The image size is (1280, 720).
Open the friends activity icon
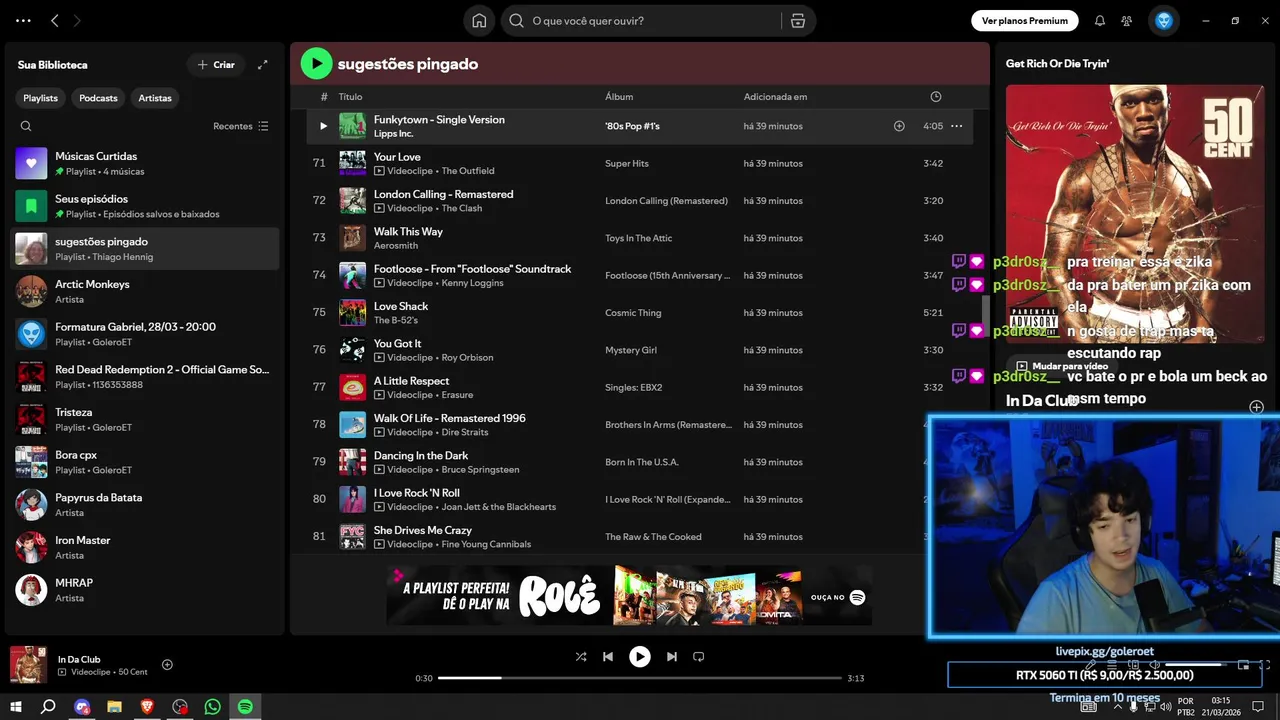[x=1127, y=21]
